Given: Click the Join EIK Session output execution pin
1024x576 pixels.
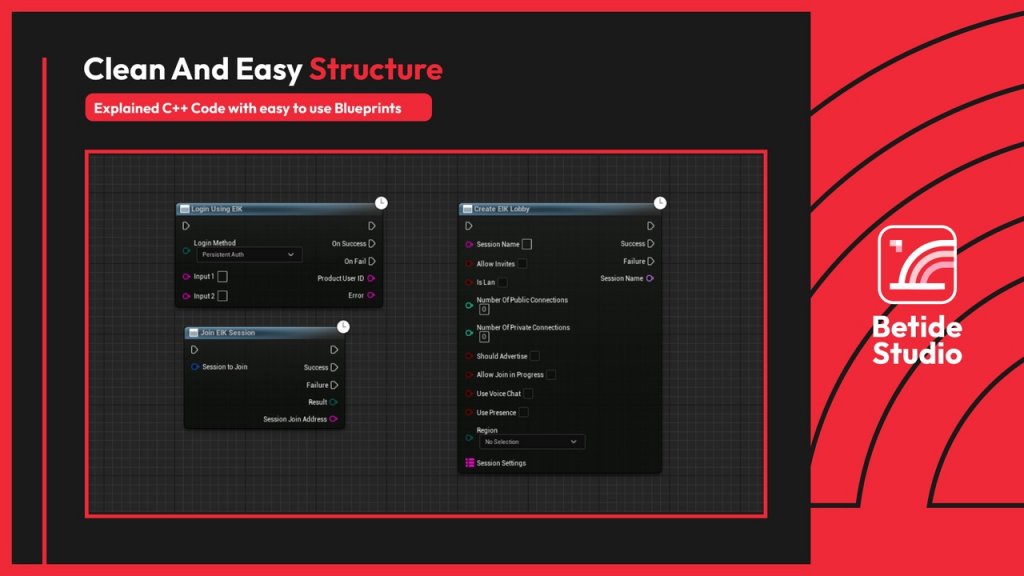Looking at the screenshot, I should (x=334, y=350).
